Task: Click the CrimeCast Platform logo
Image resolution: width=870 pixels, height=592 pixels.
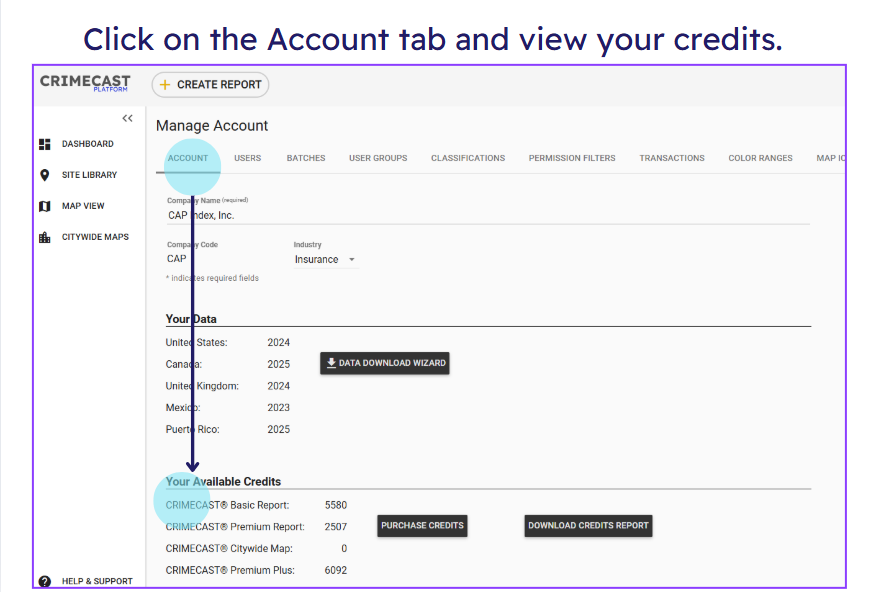Action: coord(85,83)
